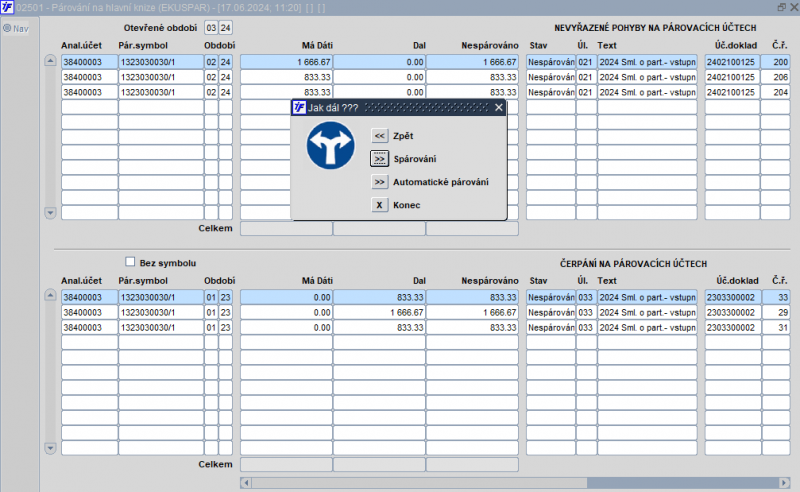Click the application logo in title bar

(7, 7)
